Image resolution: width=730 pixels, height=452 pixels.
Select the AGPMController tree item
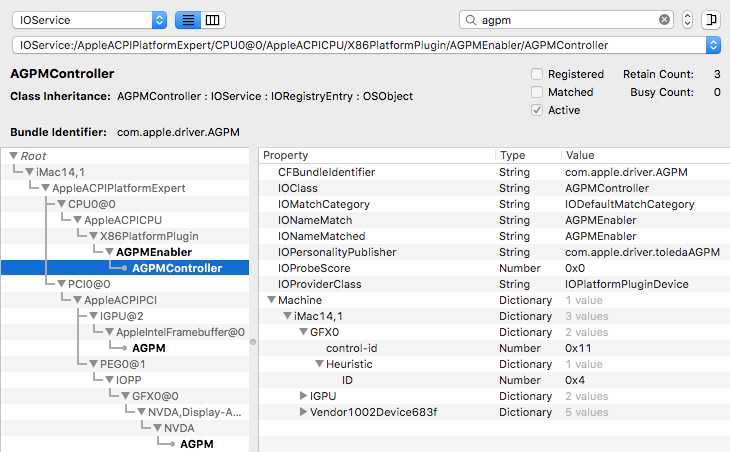pyautogui.click(x=177, y=268)
